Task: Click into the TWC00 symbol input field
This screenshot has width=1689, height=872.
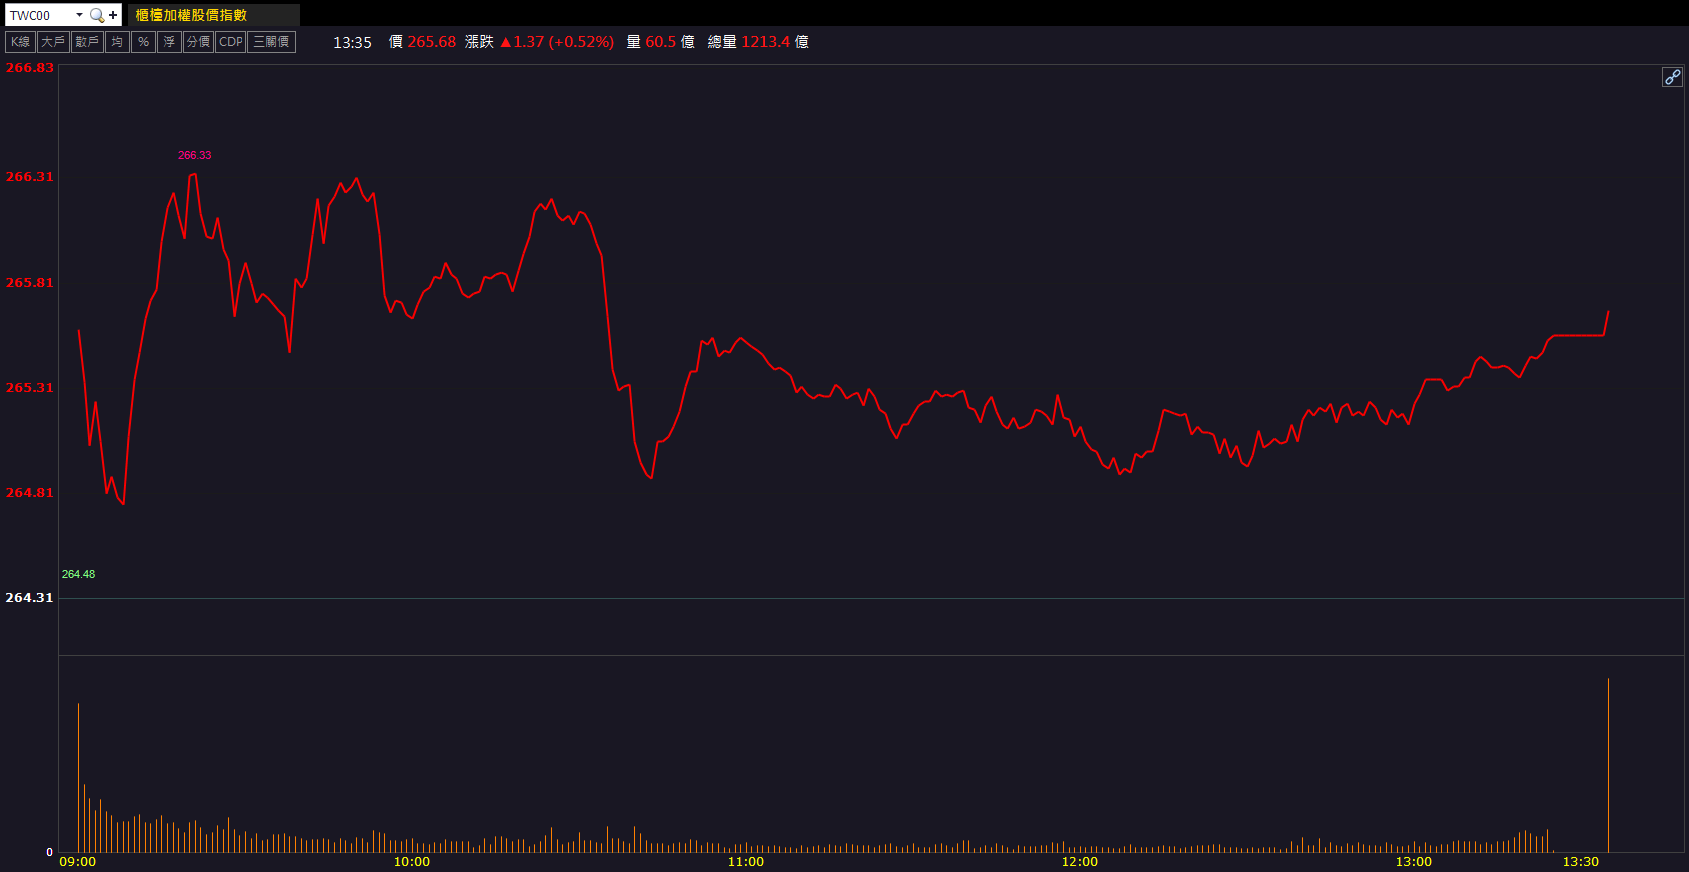Action: click(x=38, y=15)
